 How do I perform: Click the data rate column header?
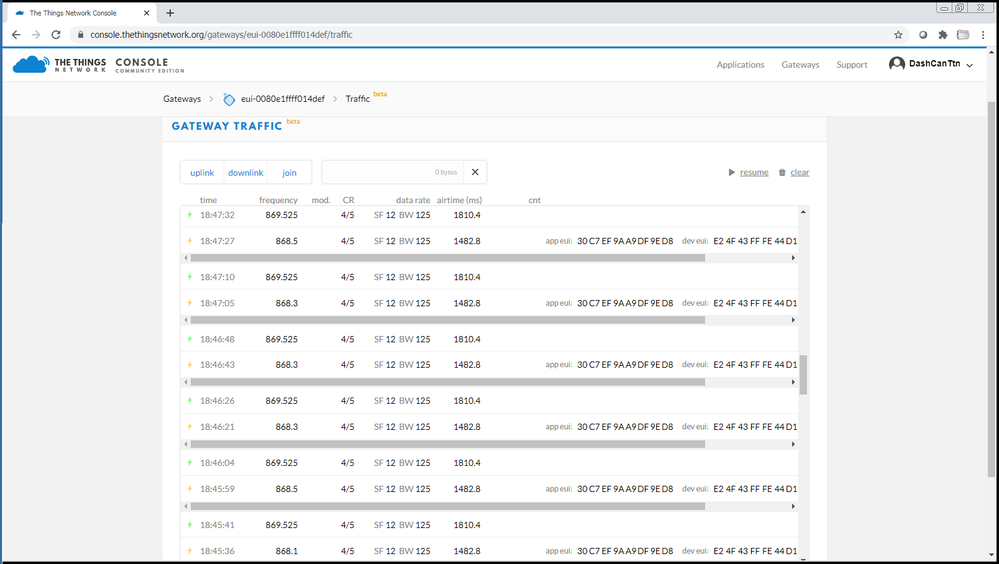pyautogui.click(x=413, y=200)
